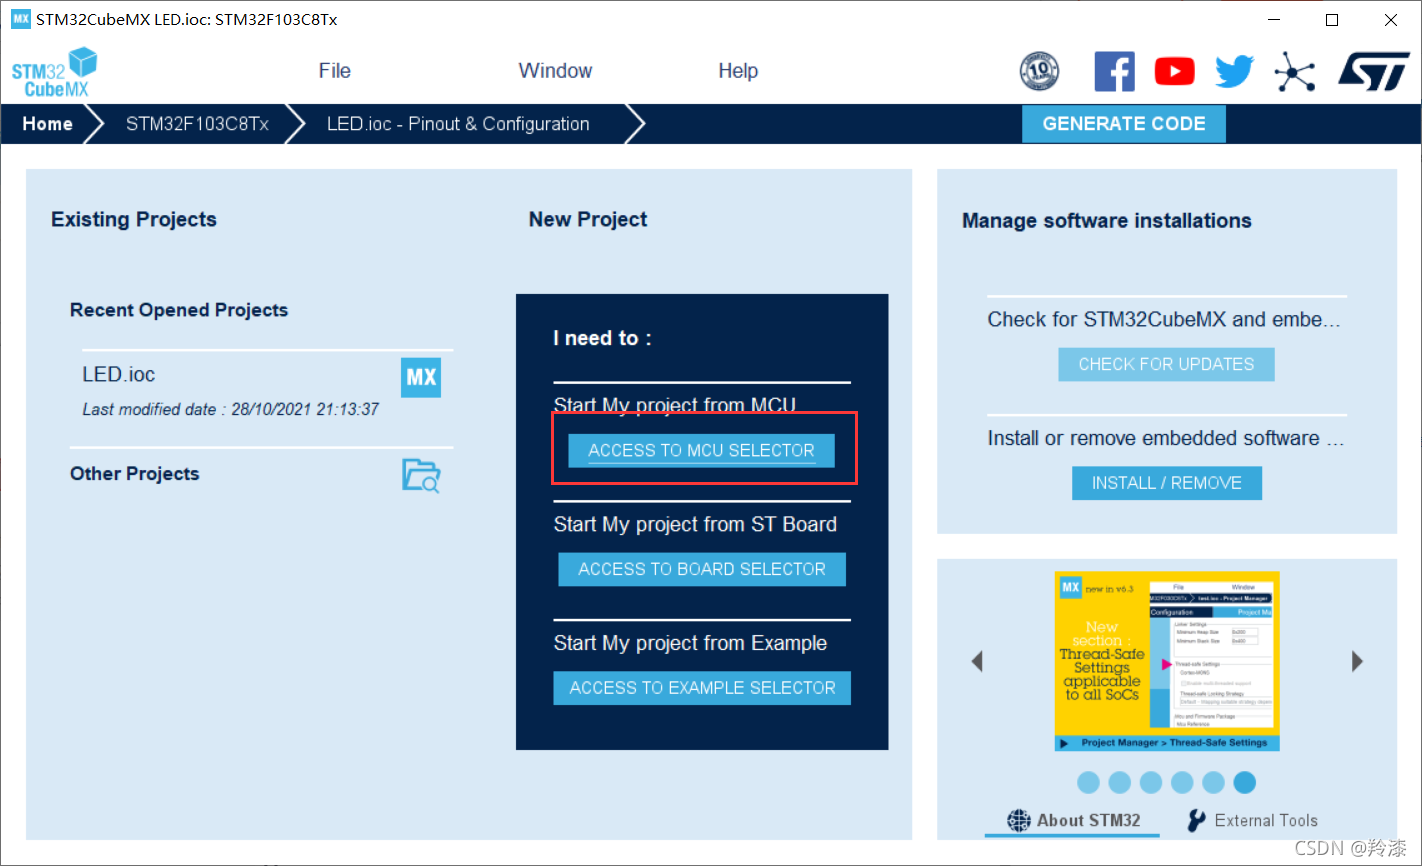This screenshot has width=1422, height=866.
Task: Click ACCESS TO BOARD SELECTOR button
Action: (x=702, y=569)
